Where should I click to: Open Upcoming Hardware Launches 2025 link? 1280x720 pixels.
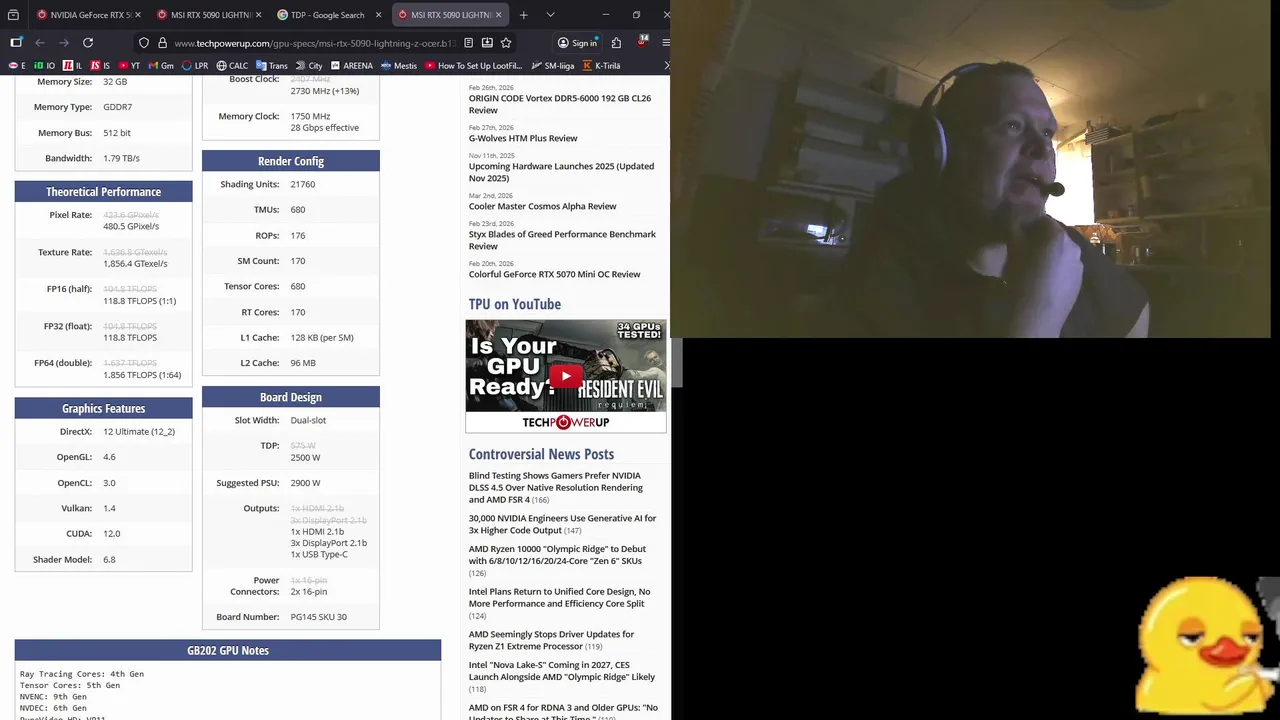tap(561, 172)
